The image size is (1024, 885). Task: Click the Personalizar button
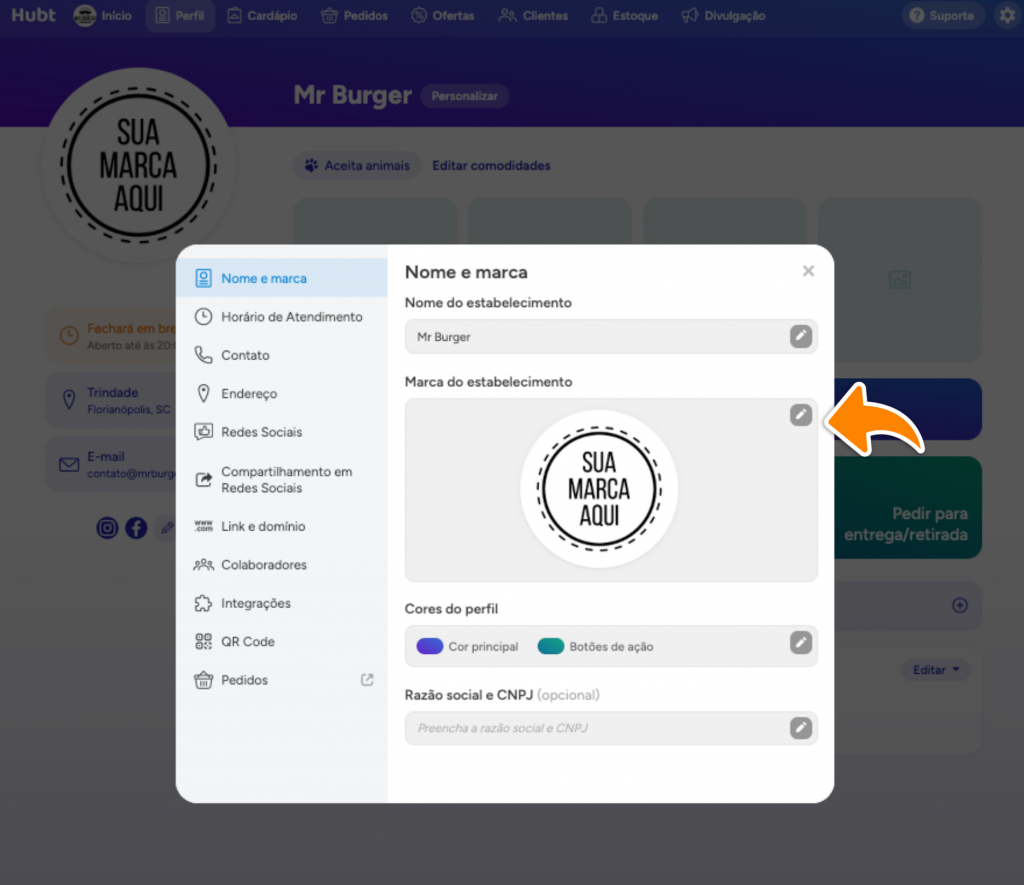[x=464, y=96]
